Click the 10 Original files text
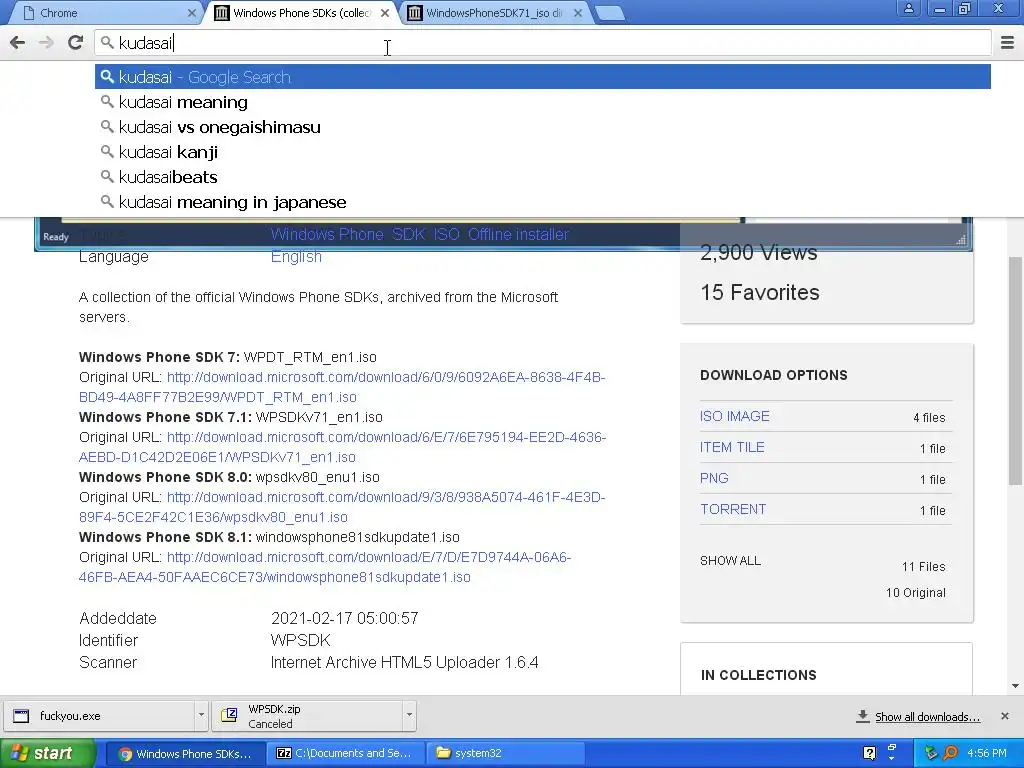Viewport: 1024px width, 768px height. pyautogui.click(x=916, y=593)
